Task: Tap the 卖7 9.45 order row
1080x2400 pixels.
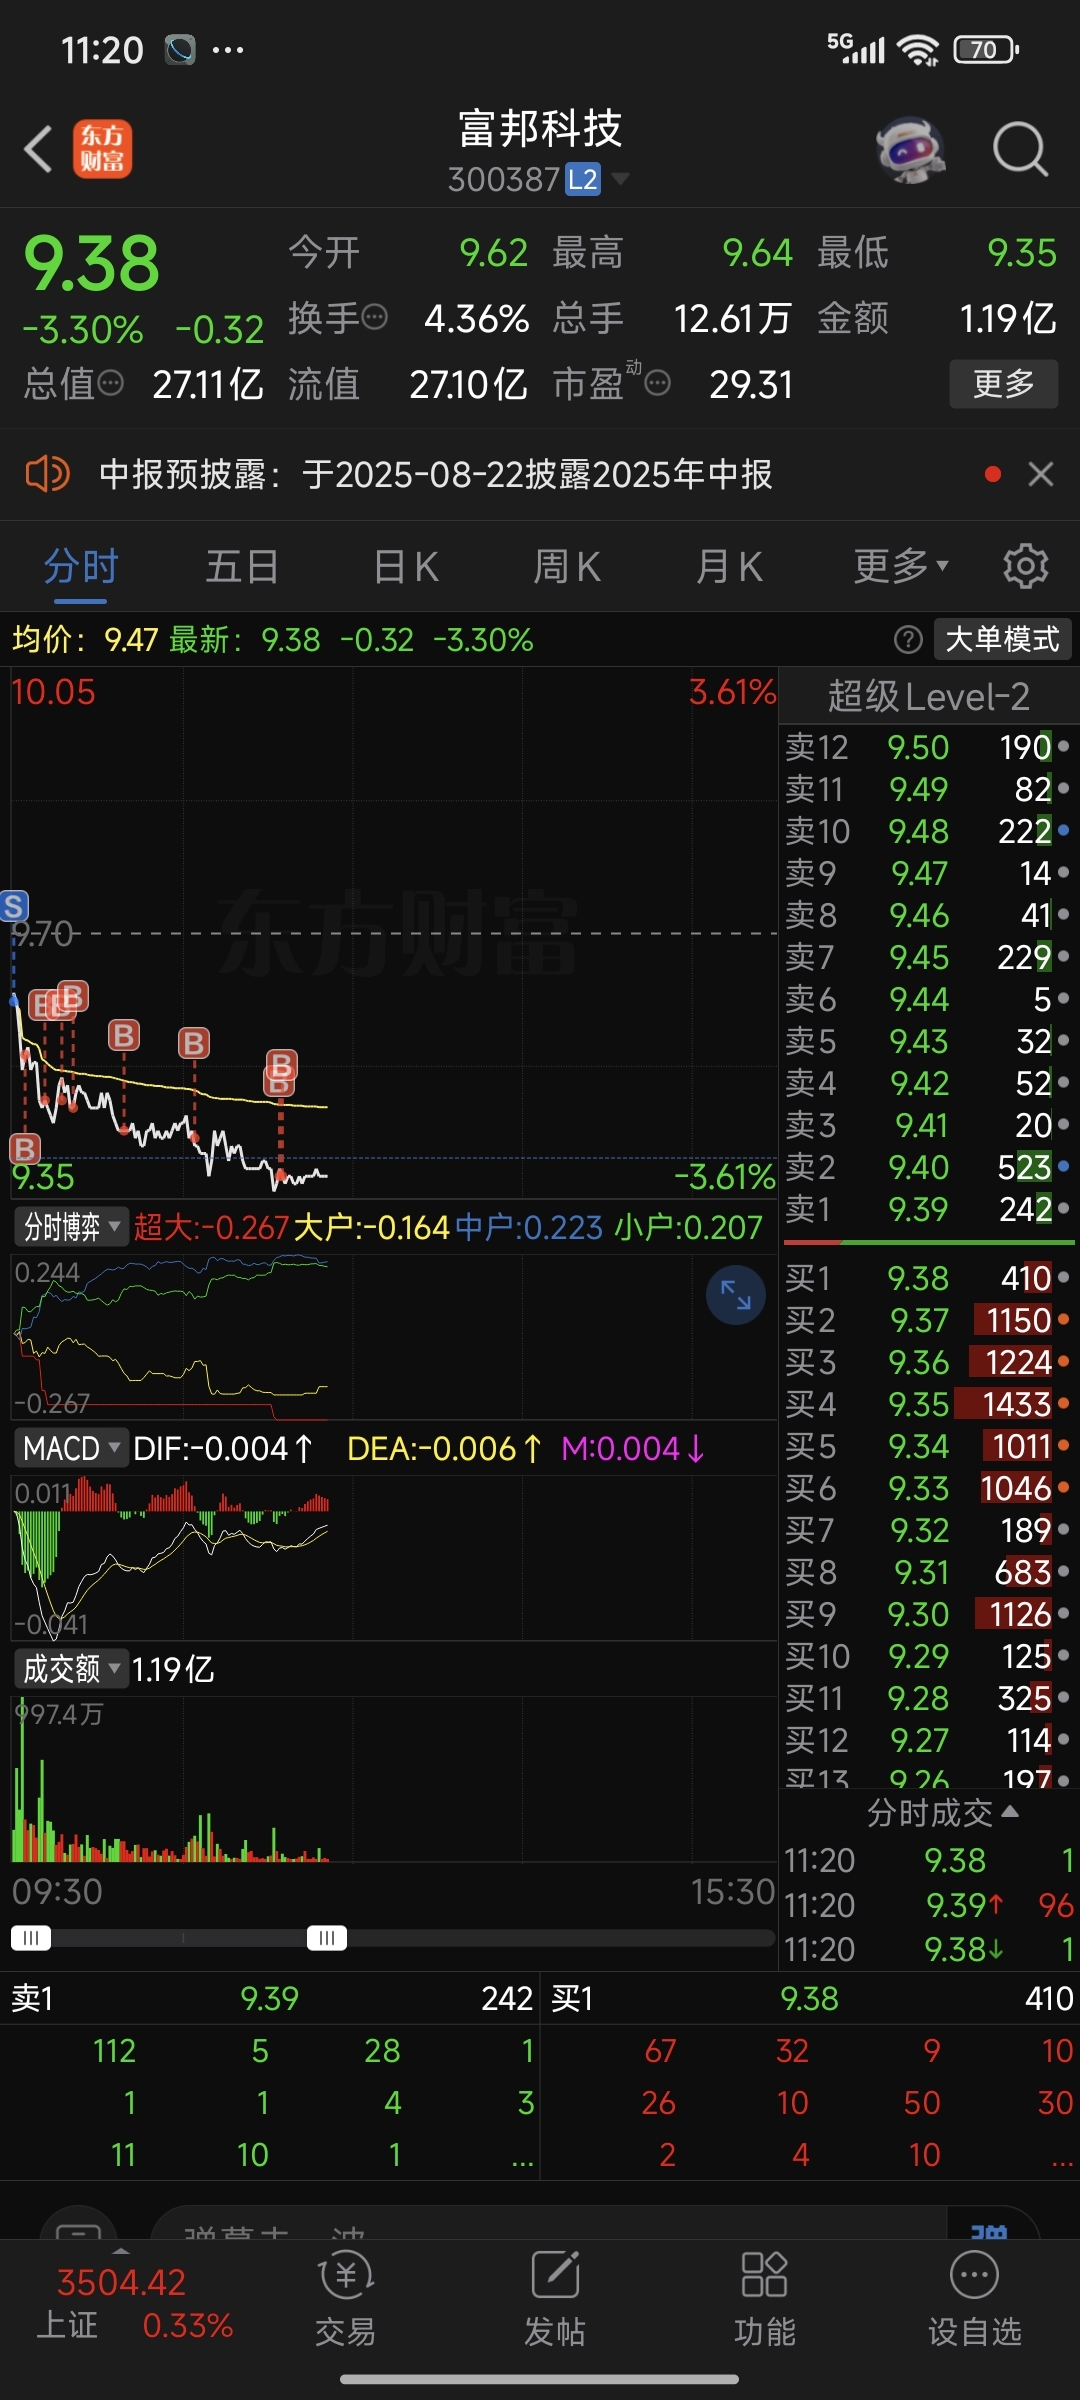Action: (x=928, y=957)
